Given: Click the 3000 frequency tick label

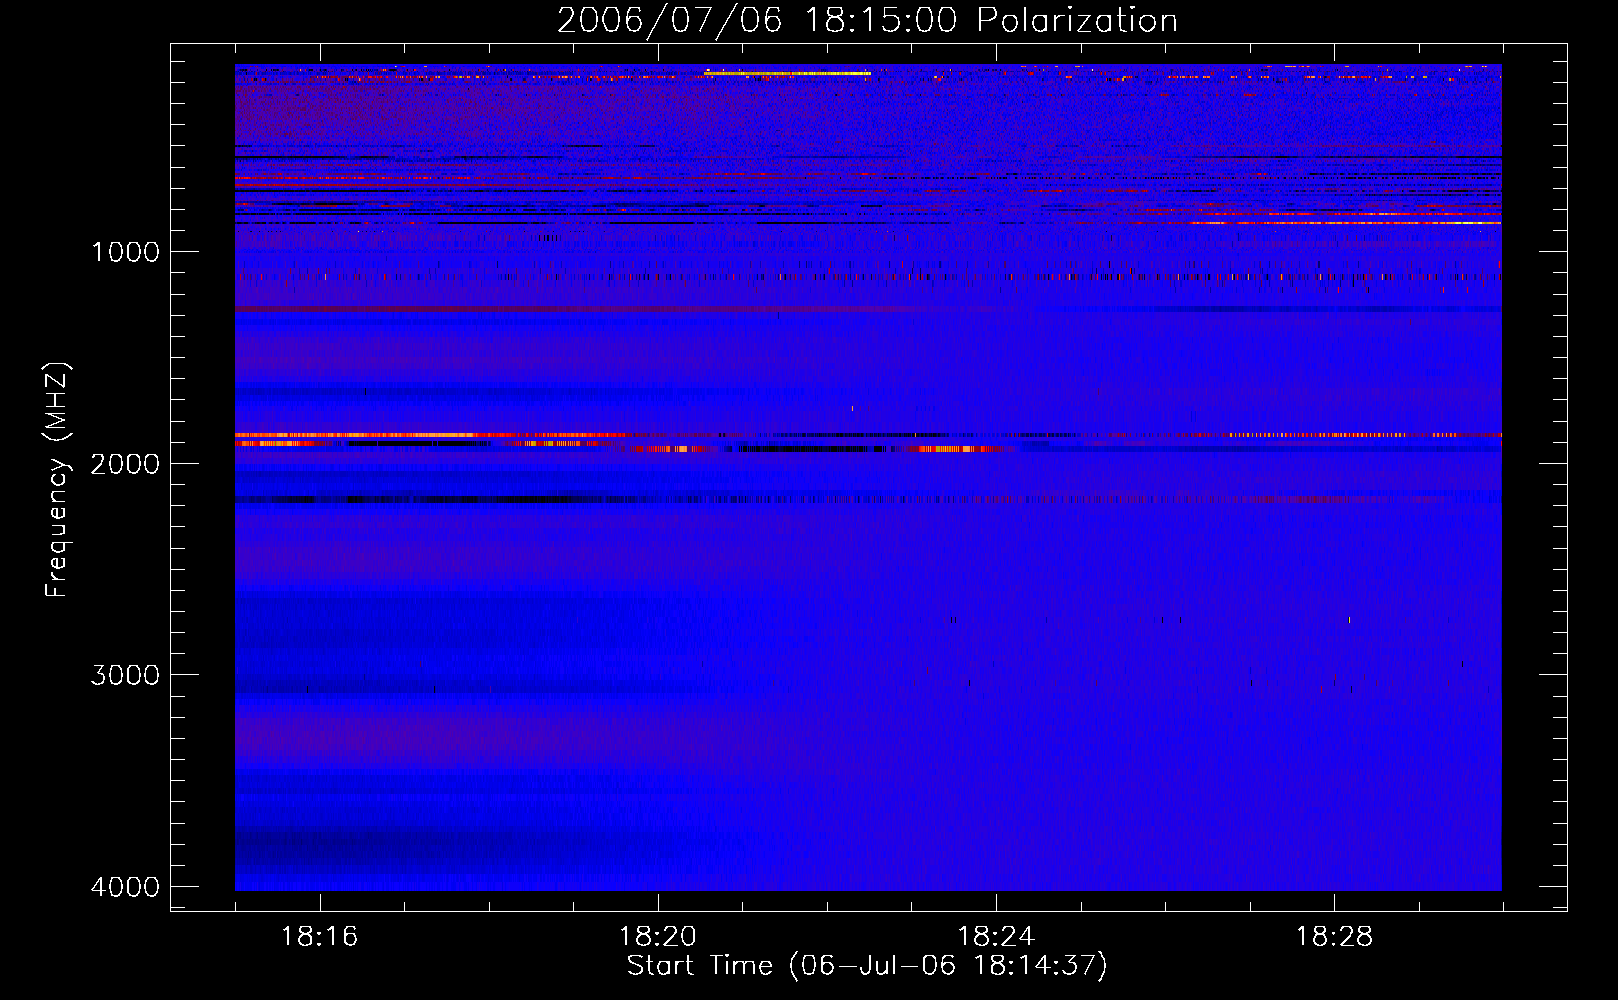Looking at the screenshot, I should (x=125, y=675).
